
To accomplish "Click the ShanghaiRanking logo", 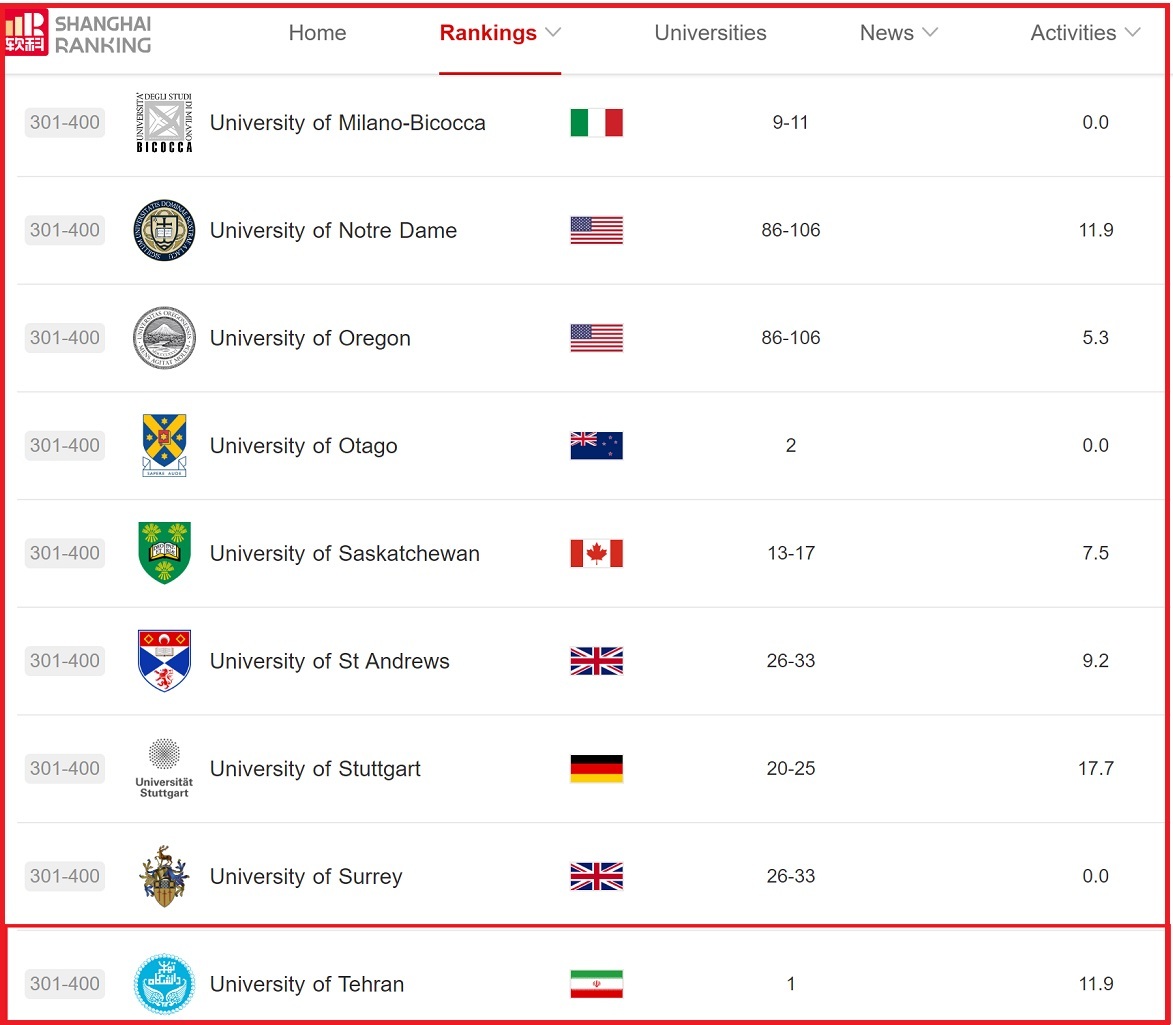I will tap(79, 32).
